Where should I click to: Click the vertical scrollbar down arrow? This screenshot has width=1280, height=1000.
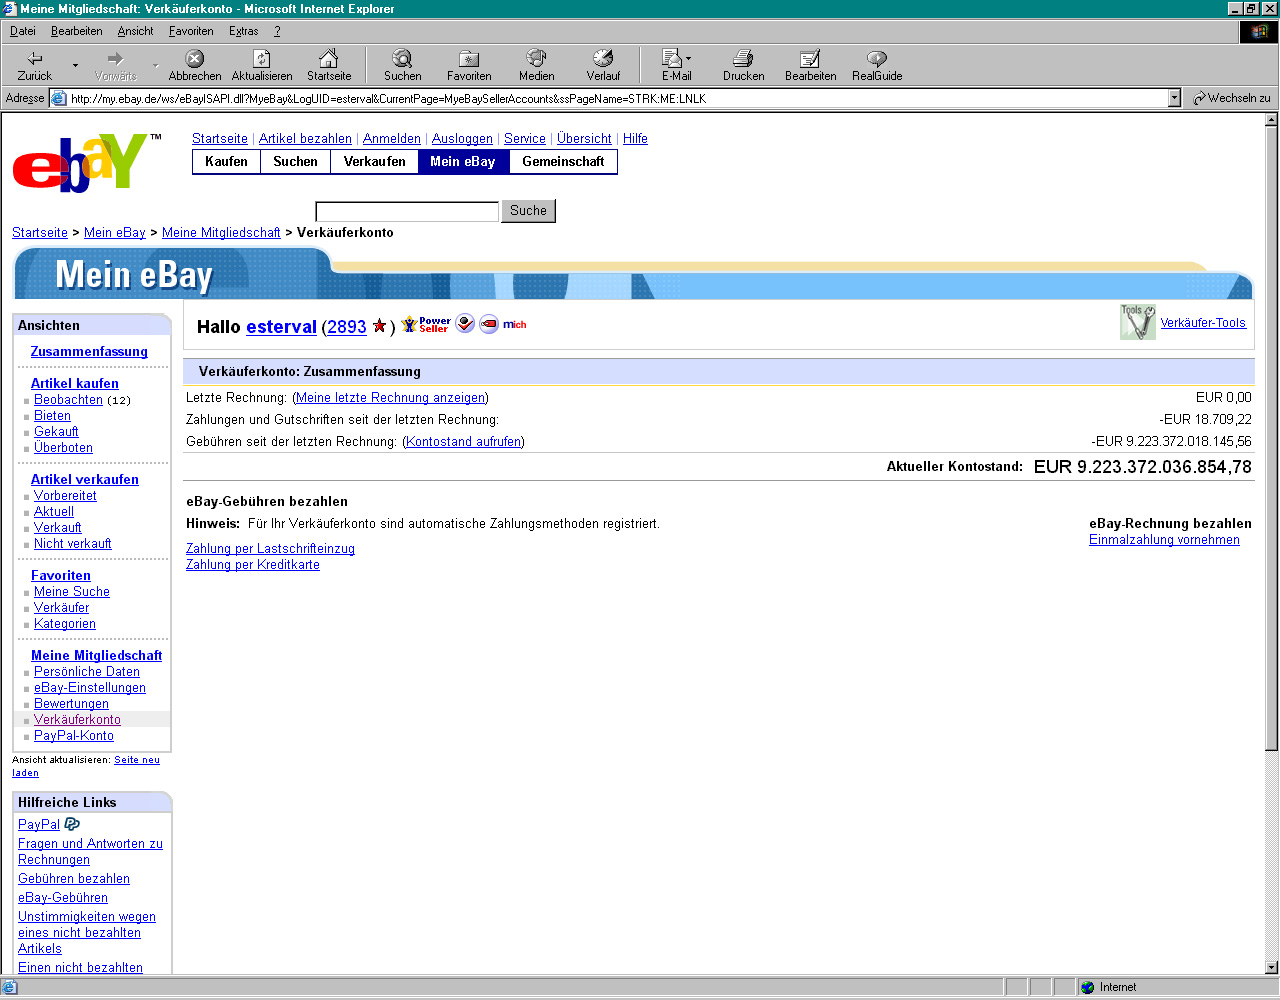click(x=1271, y=967)
